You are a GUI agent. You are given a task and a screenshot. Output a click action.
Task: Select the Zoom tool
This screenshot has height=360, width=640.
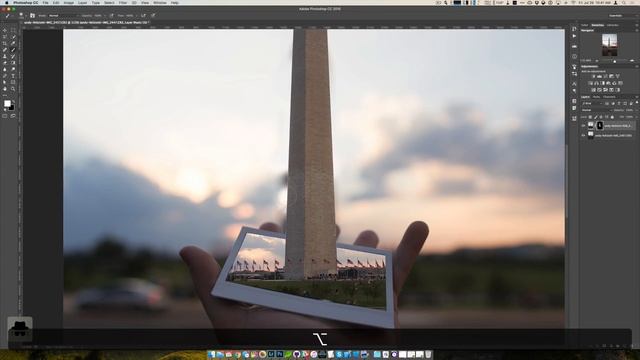tap(13, 89)
